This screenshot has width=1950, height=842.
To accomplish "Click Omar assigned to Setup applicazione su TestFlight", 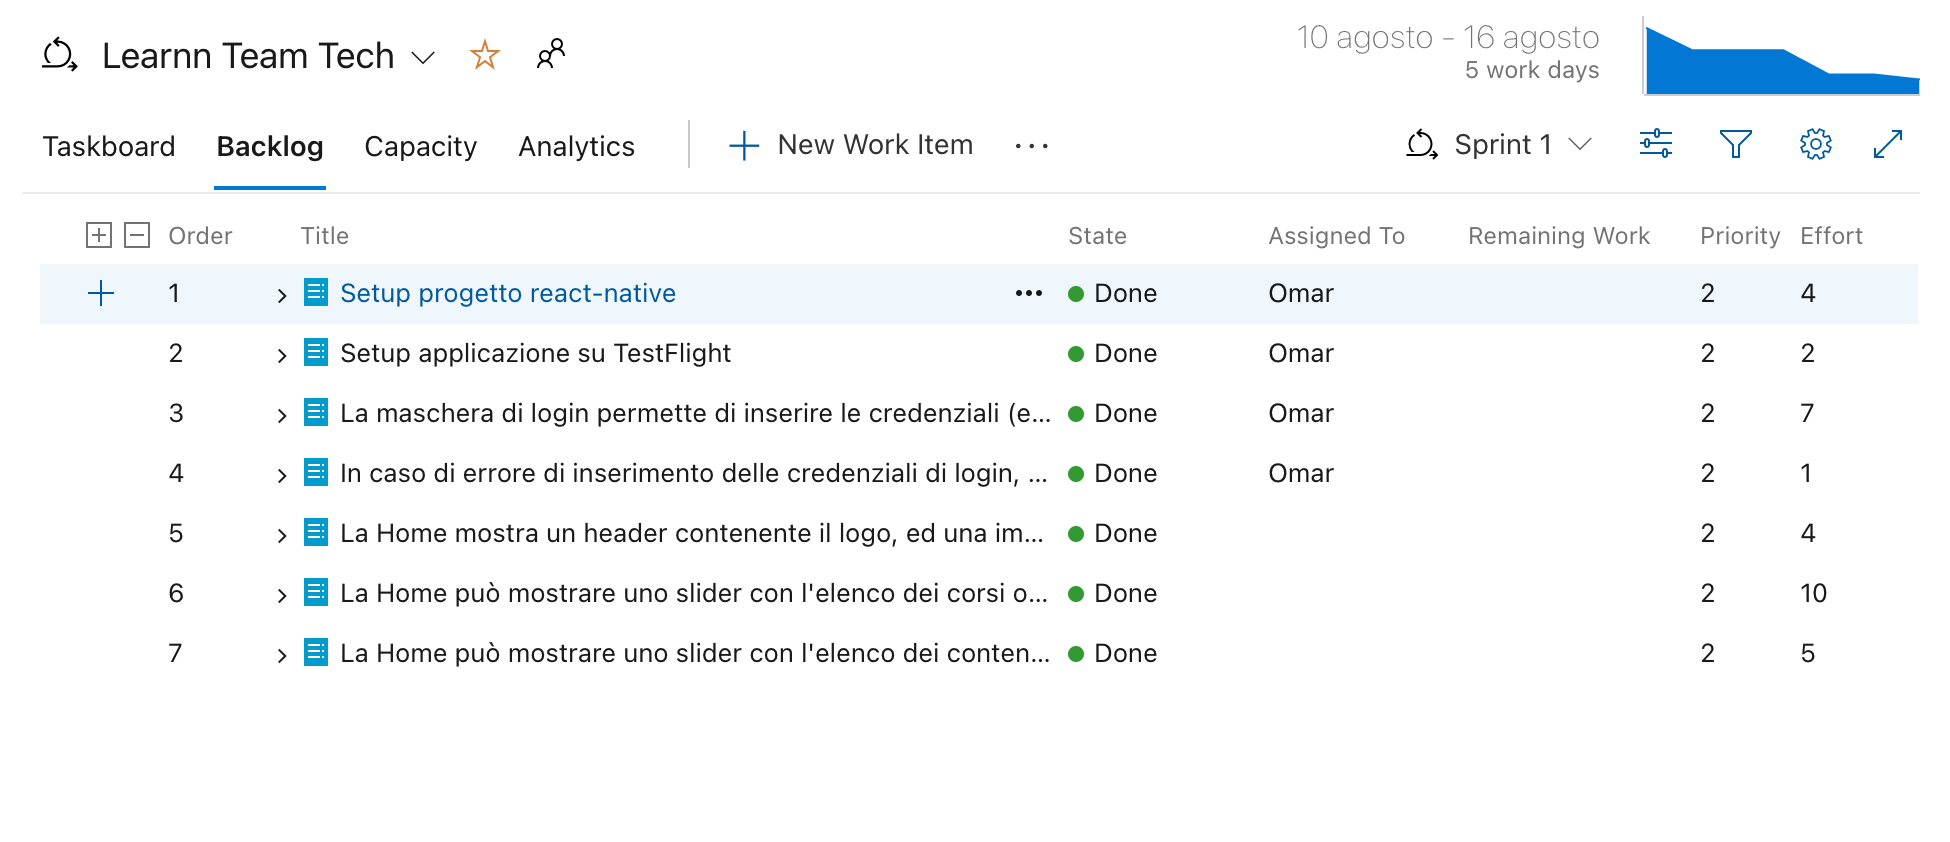I will tap(1301, 353).
